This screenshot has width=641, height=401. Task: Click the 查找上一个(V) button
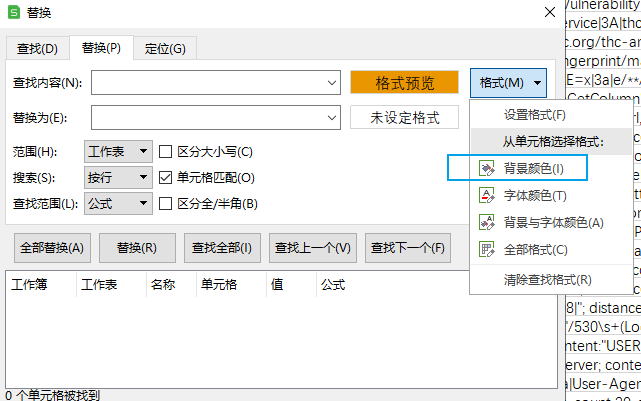point(313,248)
